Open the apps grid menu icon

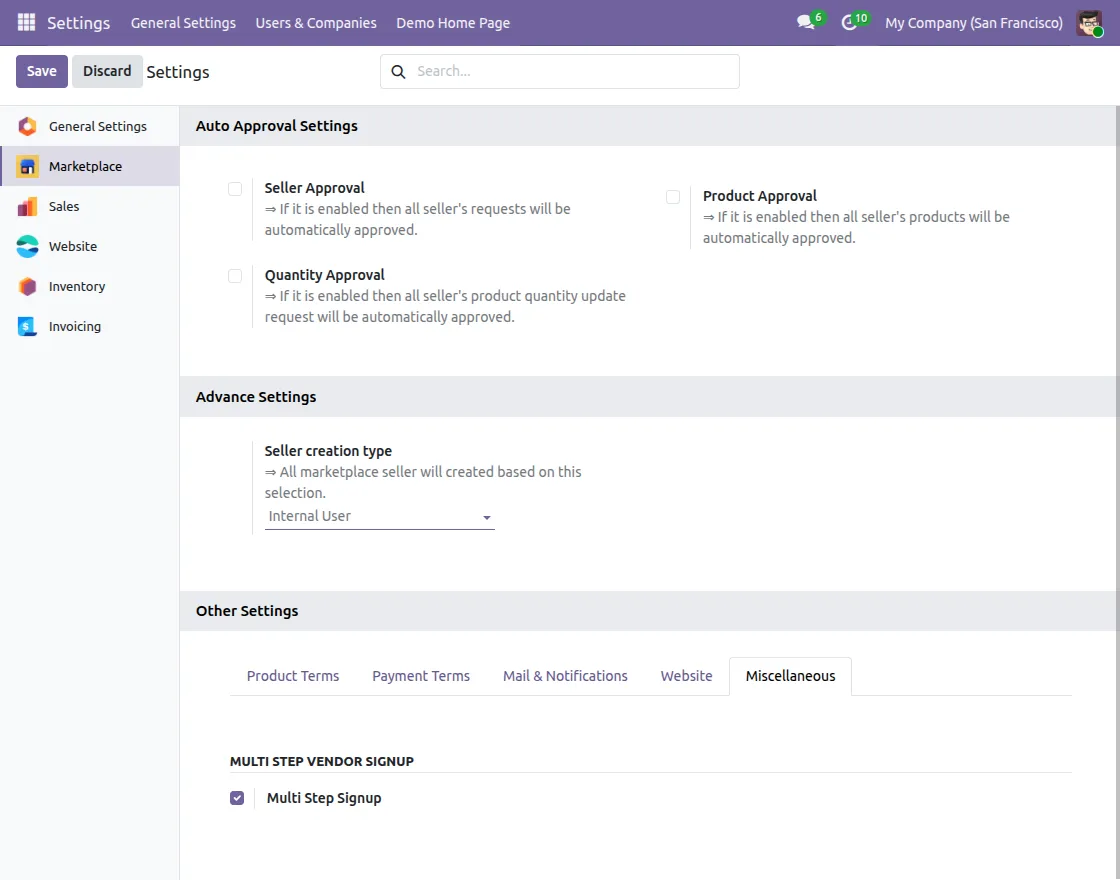click(26, 22)
